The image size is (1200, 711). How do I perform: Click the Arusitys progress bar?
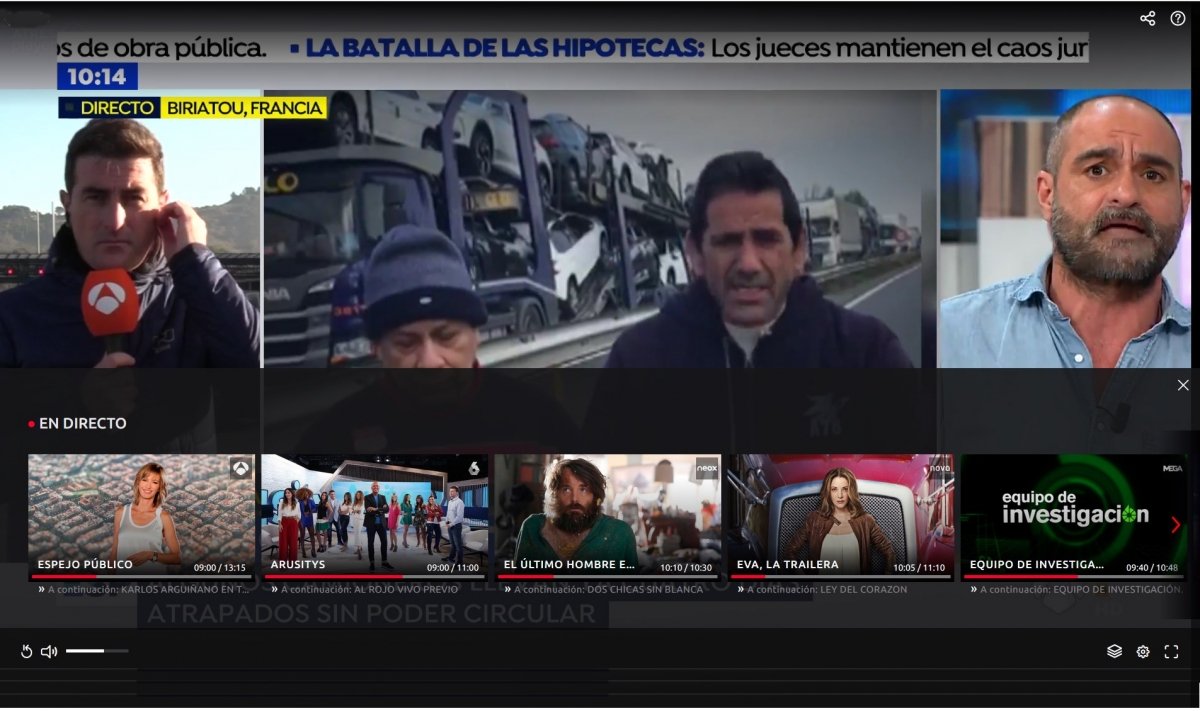[375, 576]
